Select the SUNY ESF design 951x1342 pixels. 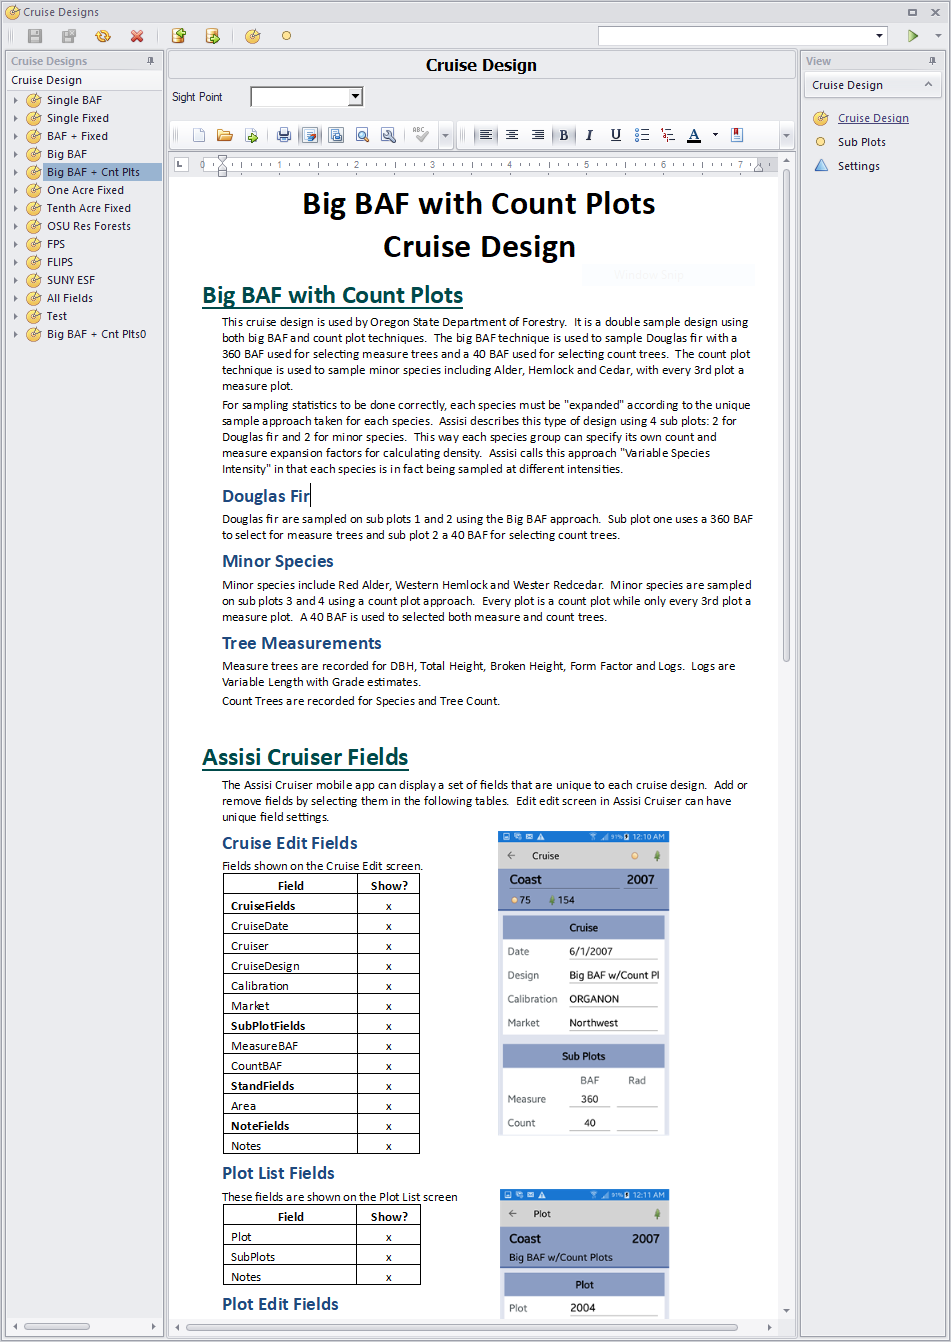pos(71,280)
